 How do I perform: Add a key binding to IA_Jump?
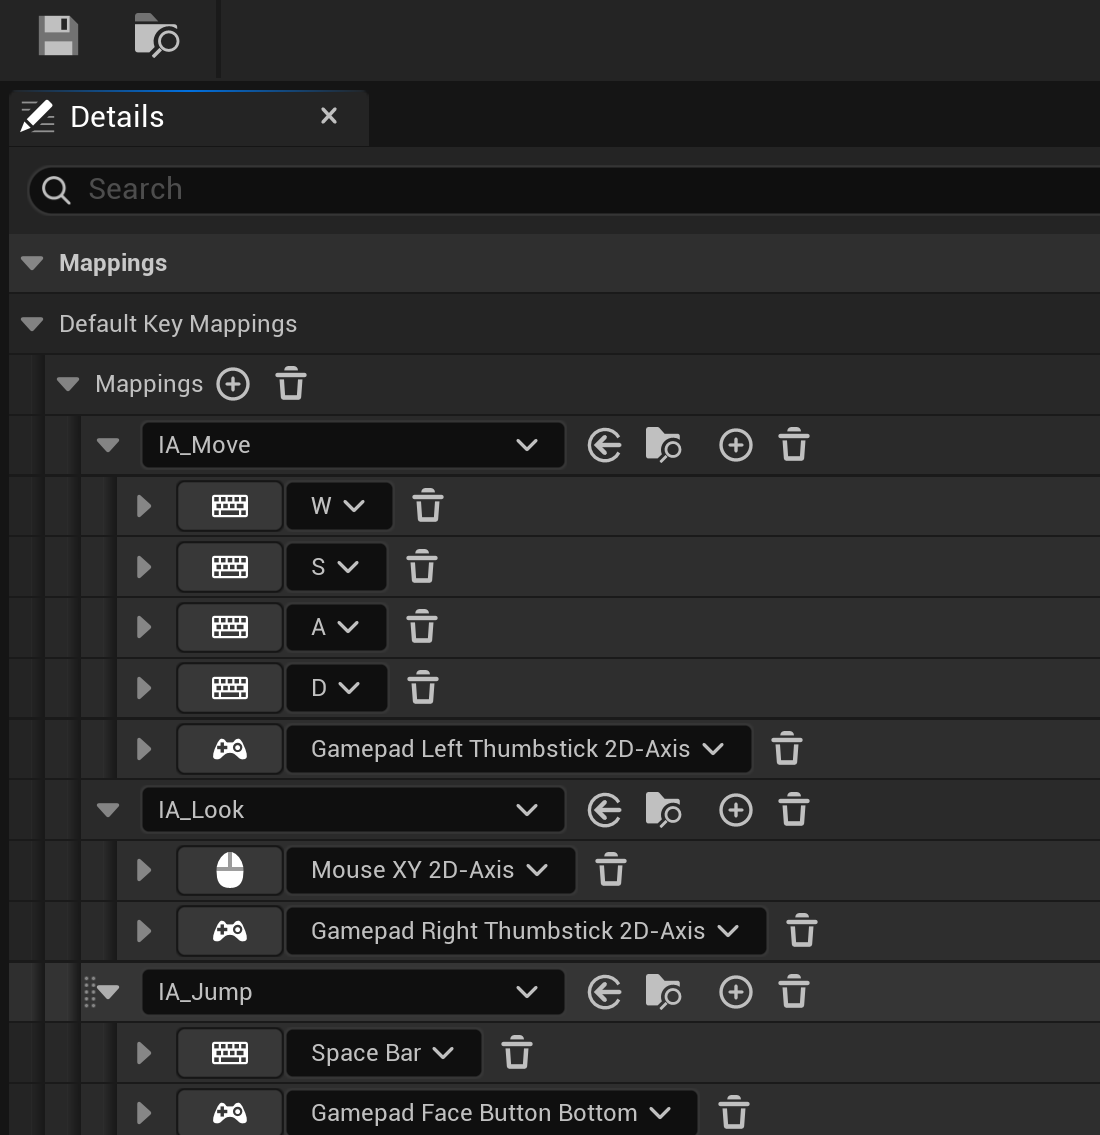(x=736, y=992)
